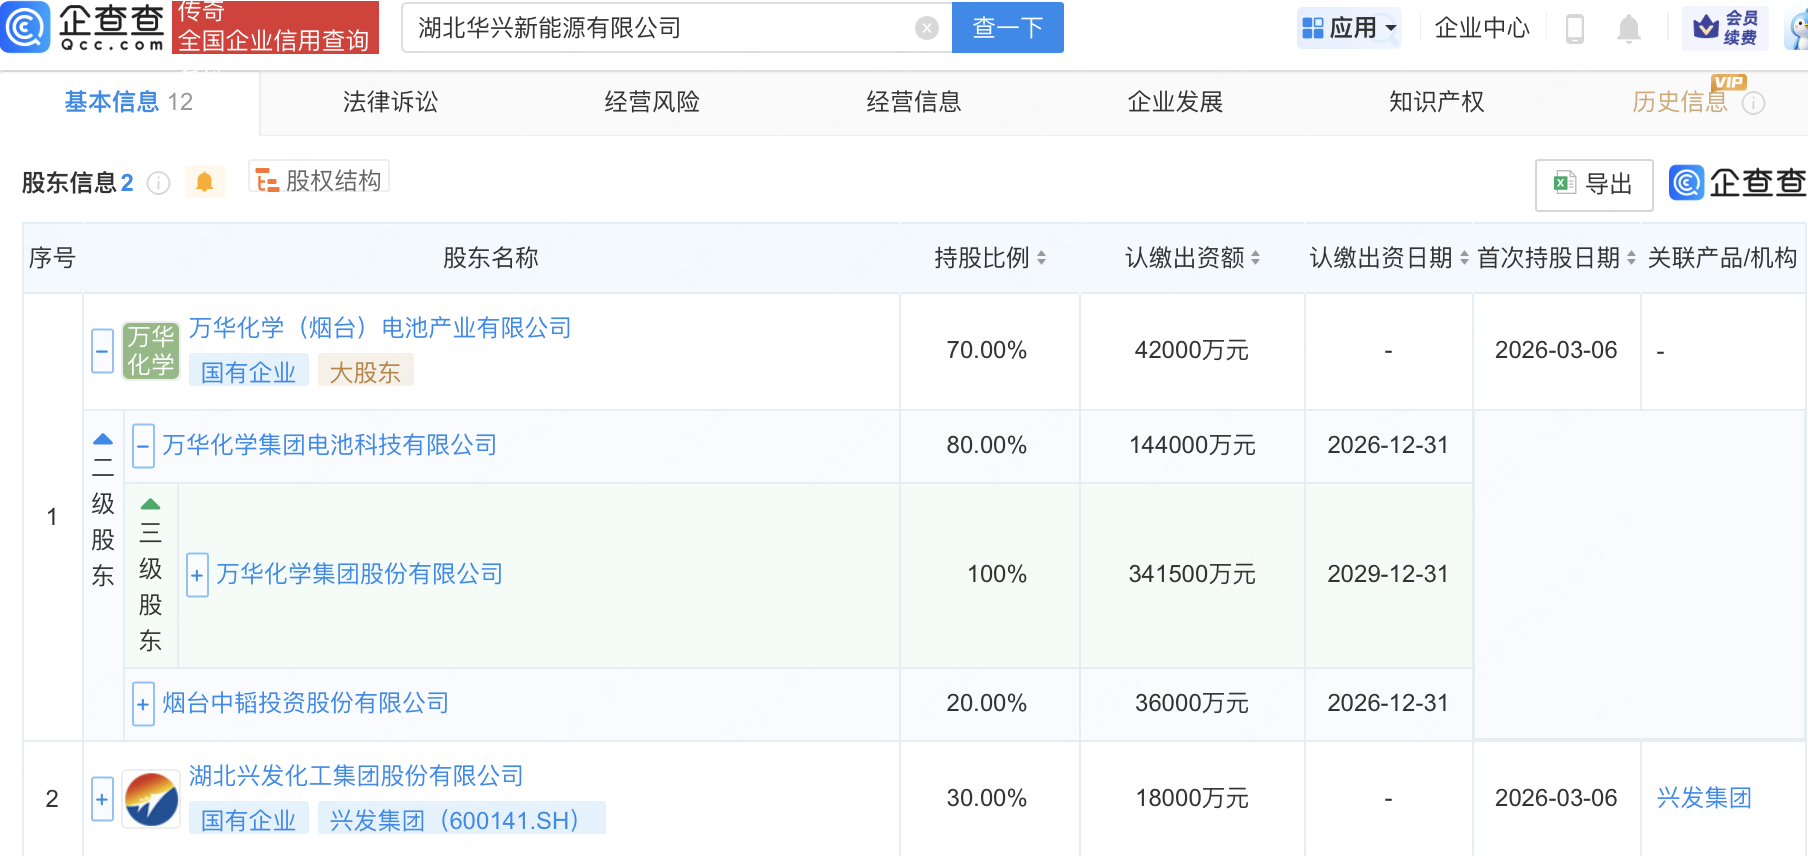Sort by 持股比例 column
The image size is (1808, 856).
pyautogui.click(x=1041, y=258)
